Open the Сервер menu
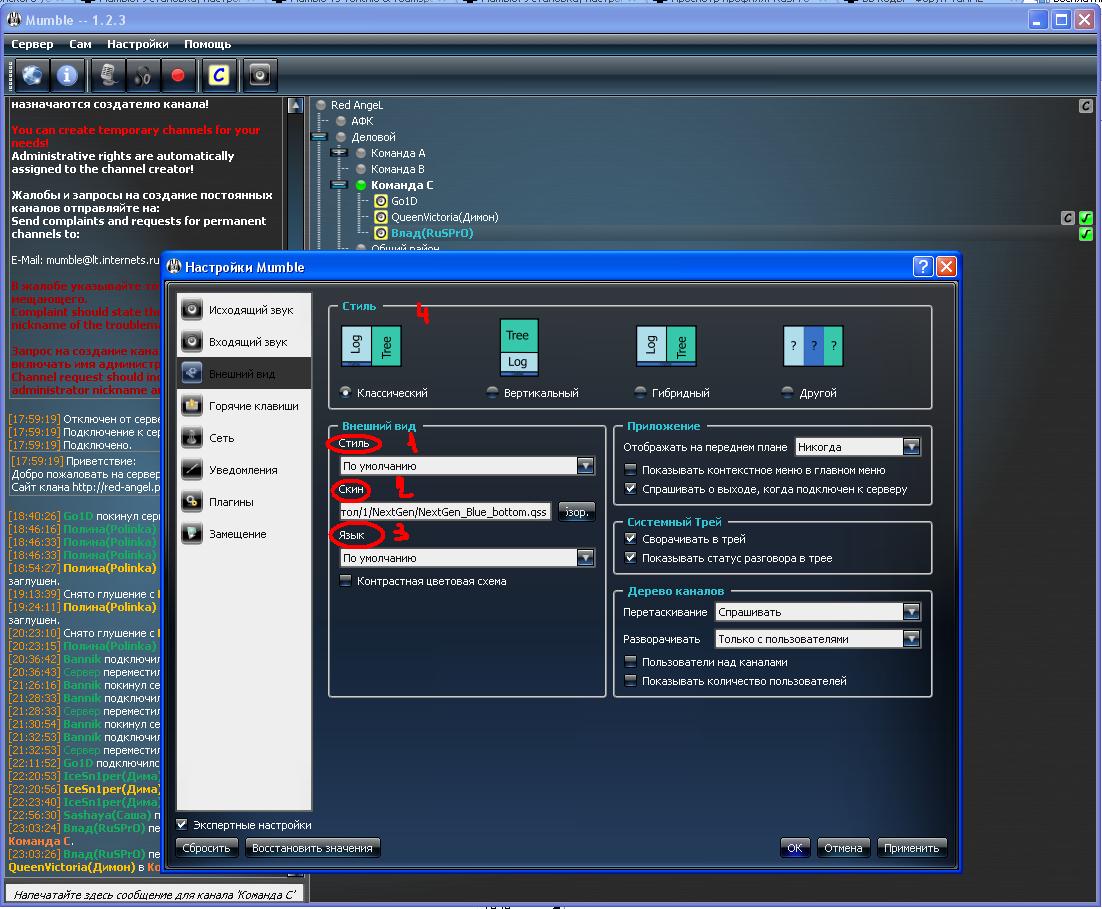 pyautogui.click(x=32, y=44)
